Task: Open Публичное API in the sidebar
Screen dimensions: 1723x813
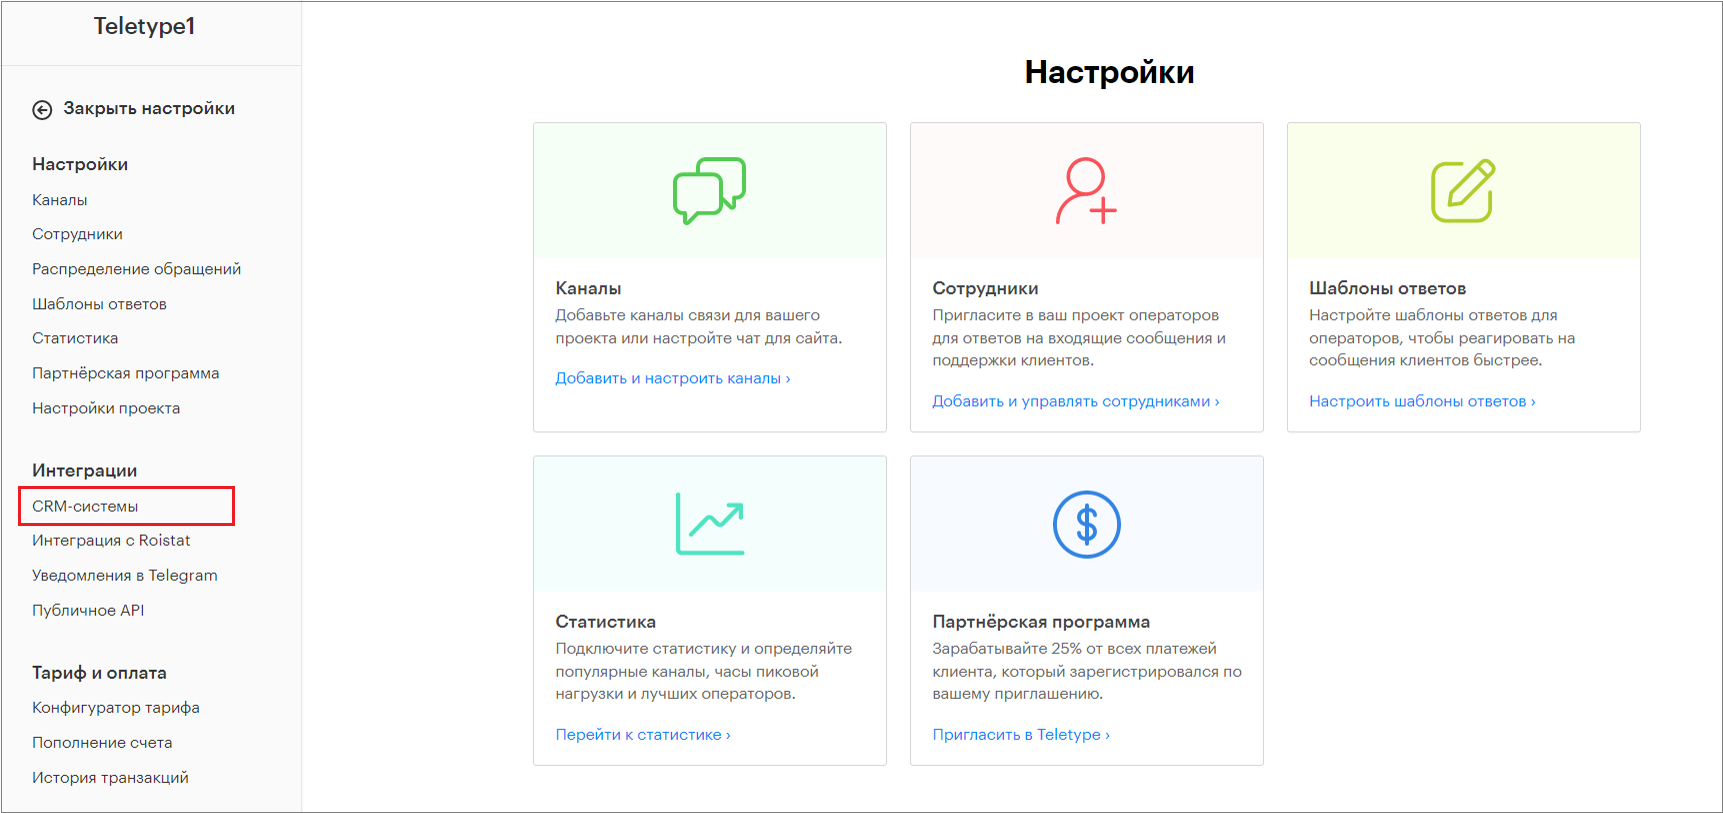Action: (88, 610)
